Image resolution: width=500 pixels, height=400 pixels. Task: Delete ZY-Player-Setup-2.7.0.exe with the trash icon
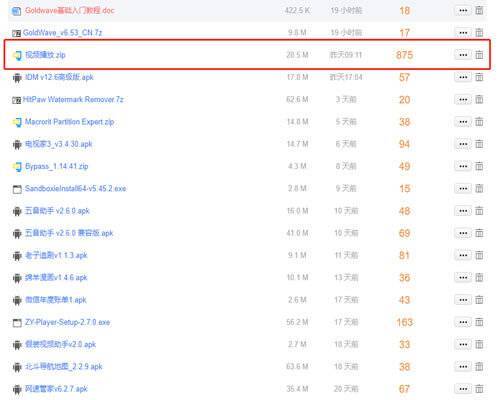(x=479, y=322)
